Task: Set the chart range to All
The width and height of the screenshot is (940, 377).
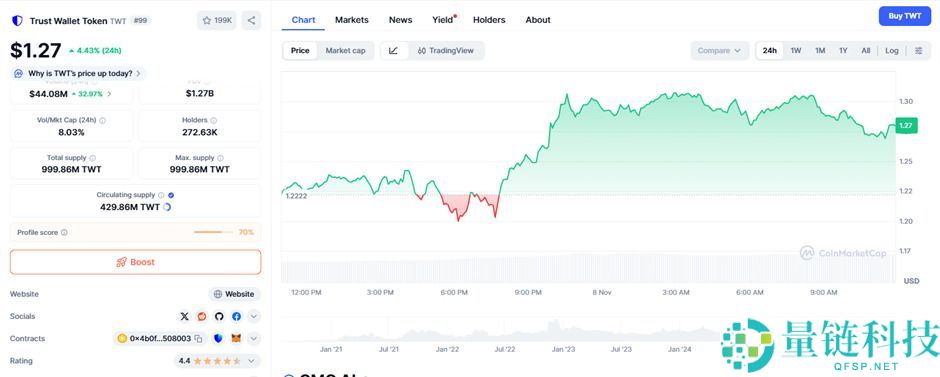Action: 866,51
